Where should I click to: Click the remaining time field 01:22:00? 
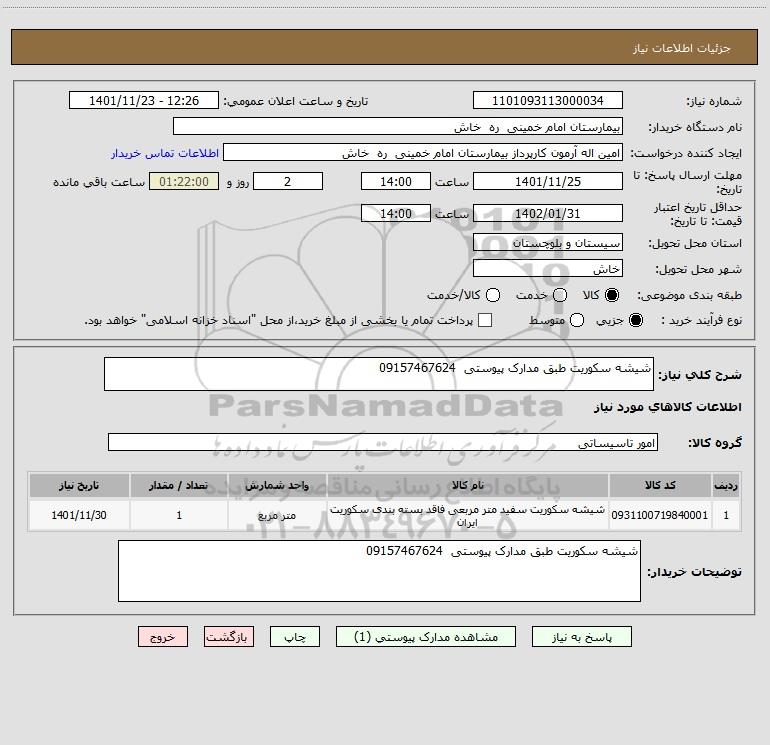click(184, 181)
